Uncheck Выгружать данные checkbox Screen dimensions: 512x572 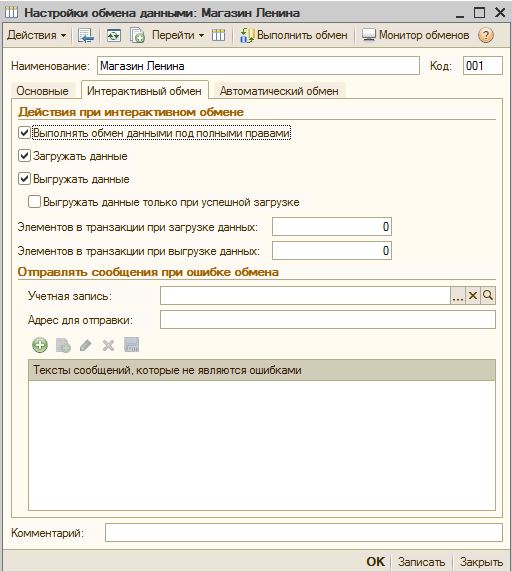(24, 179)
